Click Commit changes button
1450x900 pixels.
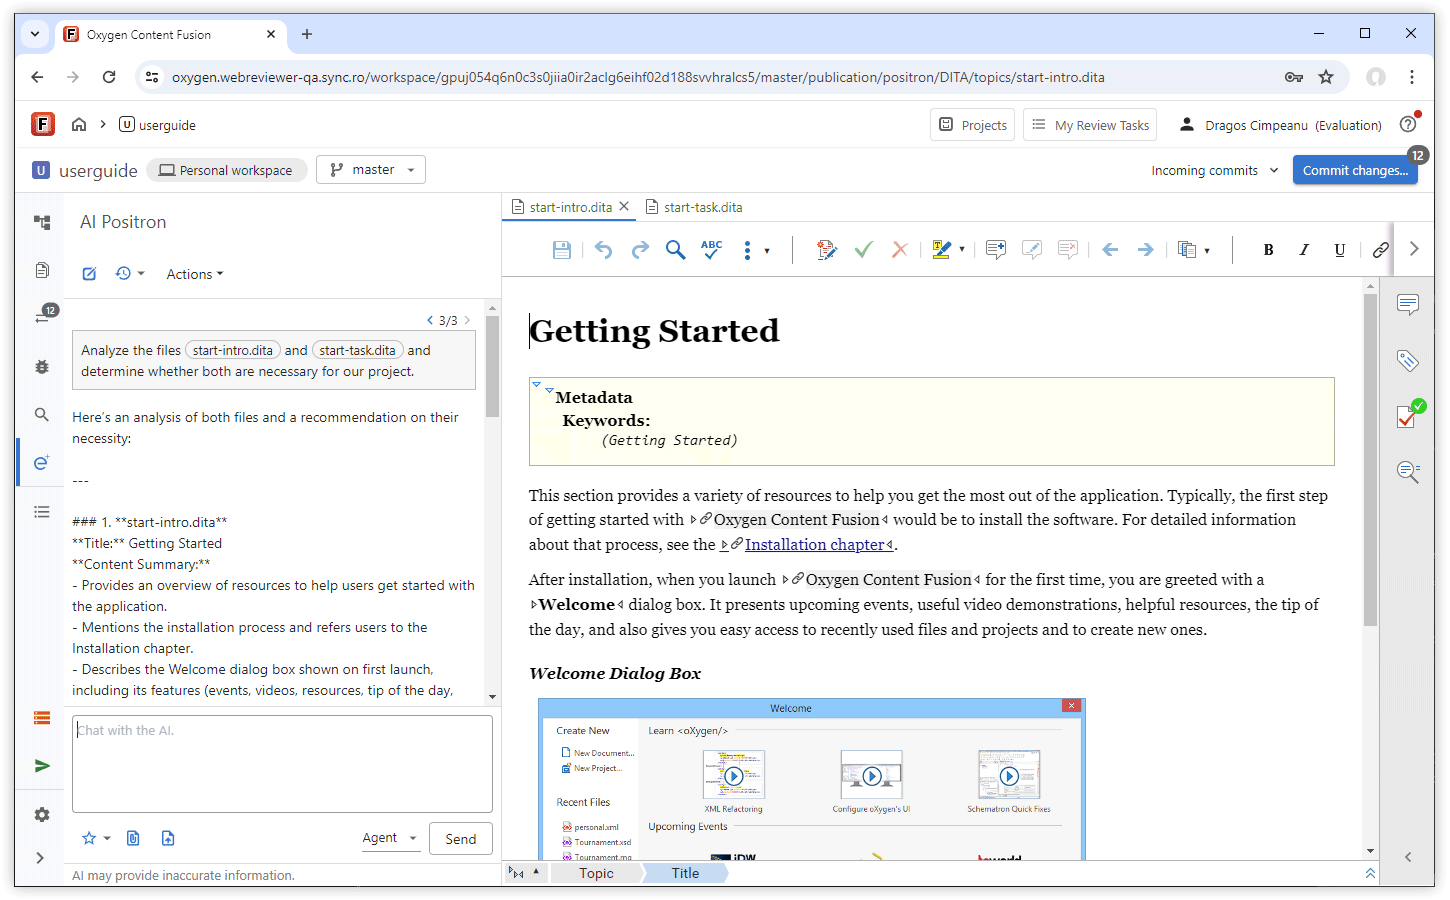(x=1355, y=170)
